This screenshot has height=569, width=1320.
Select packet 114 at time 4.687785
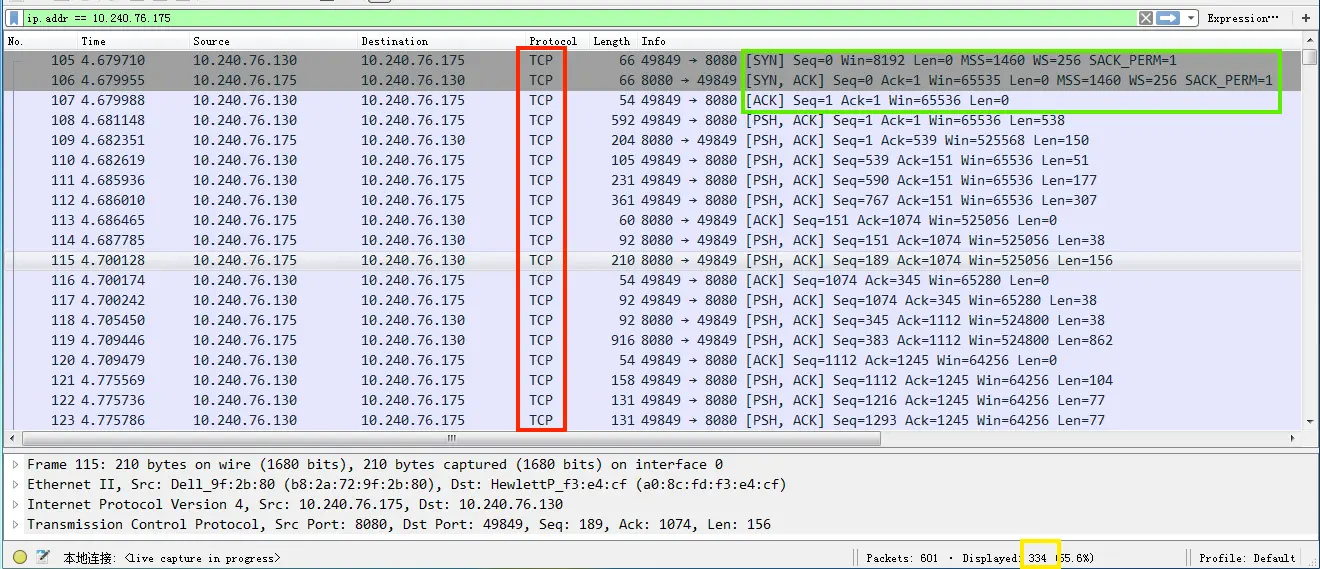pyautogui.click(x=653, y=240)
